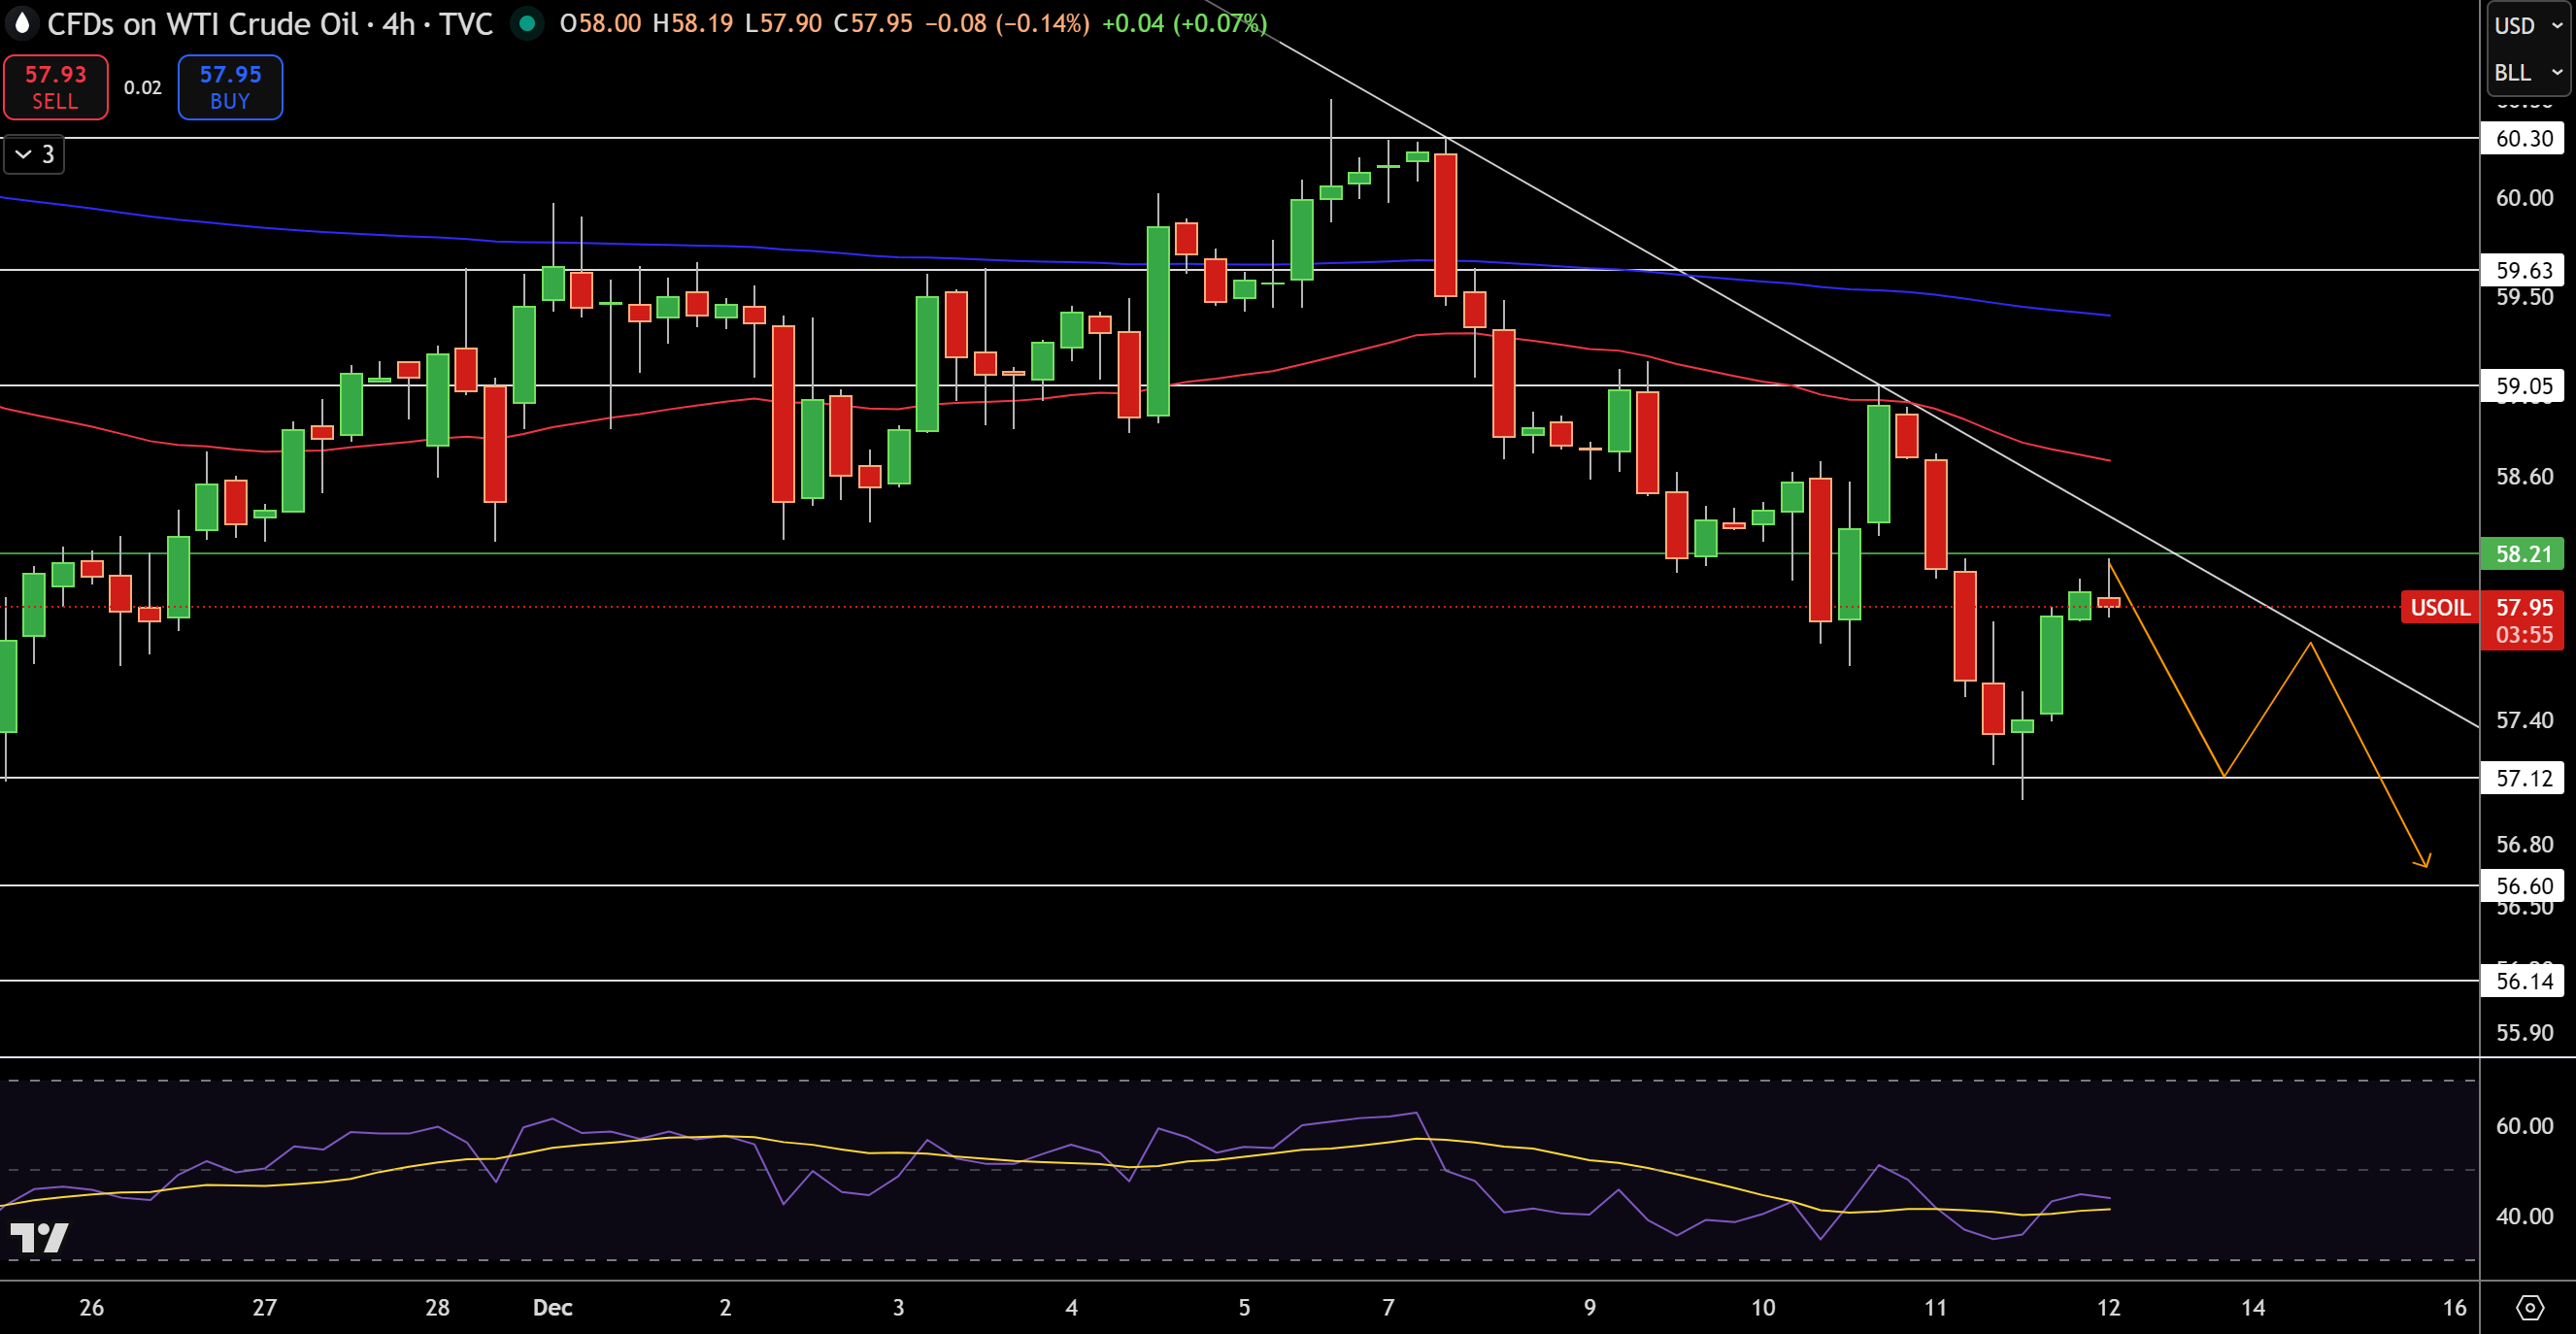This screenshot has height=1334, width=2576.
Task: Open chart settings gear icon
Action: tap(2529, 1306)
